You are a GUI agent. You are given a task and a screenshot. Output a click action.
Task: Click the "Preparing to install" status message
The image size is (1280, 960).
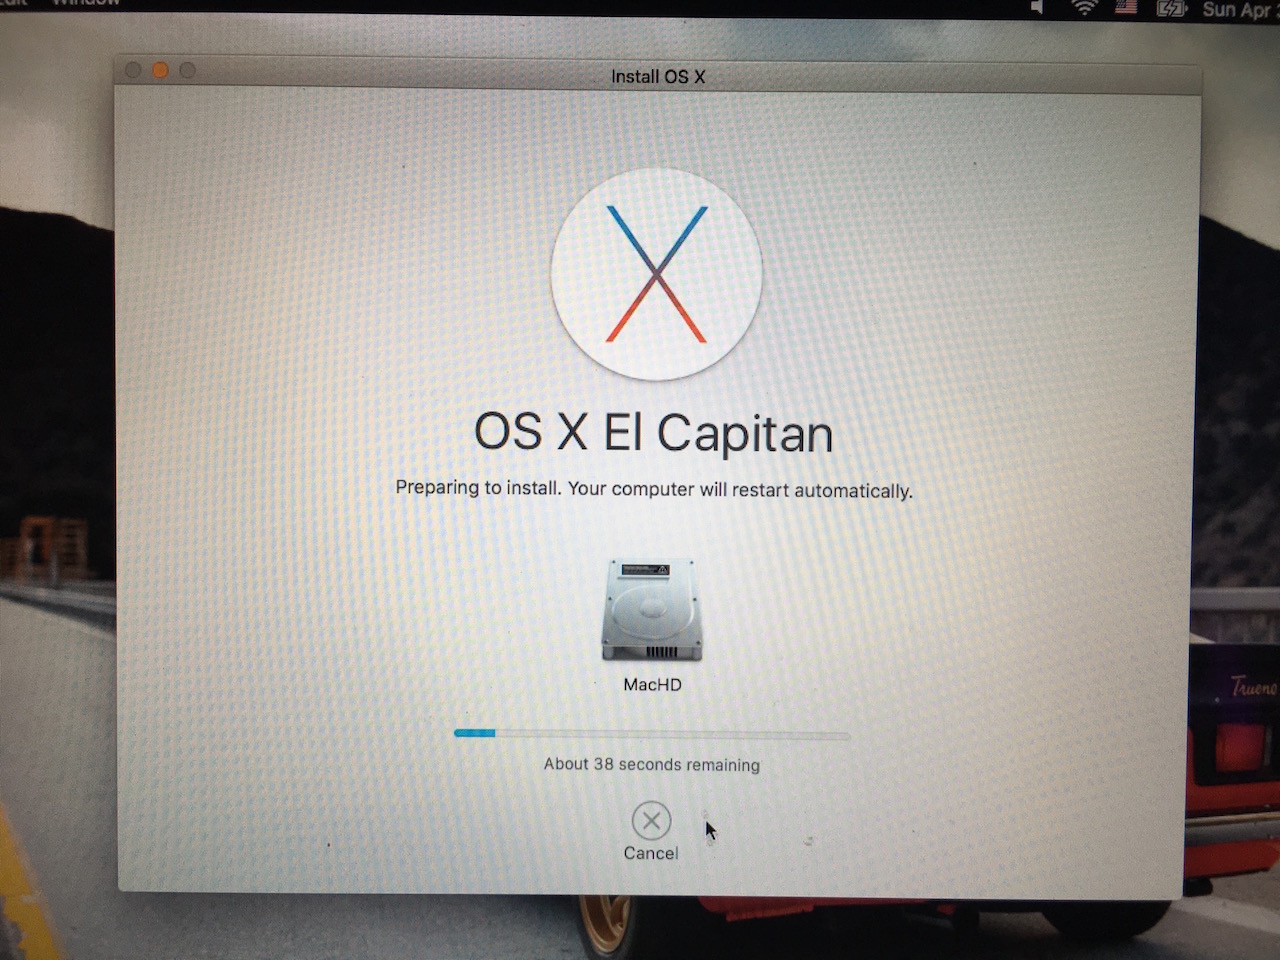click(x=654, y=489)
